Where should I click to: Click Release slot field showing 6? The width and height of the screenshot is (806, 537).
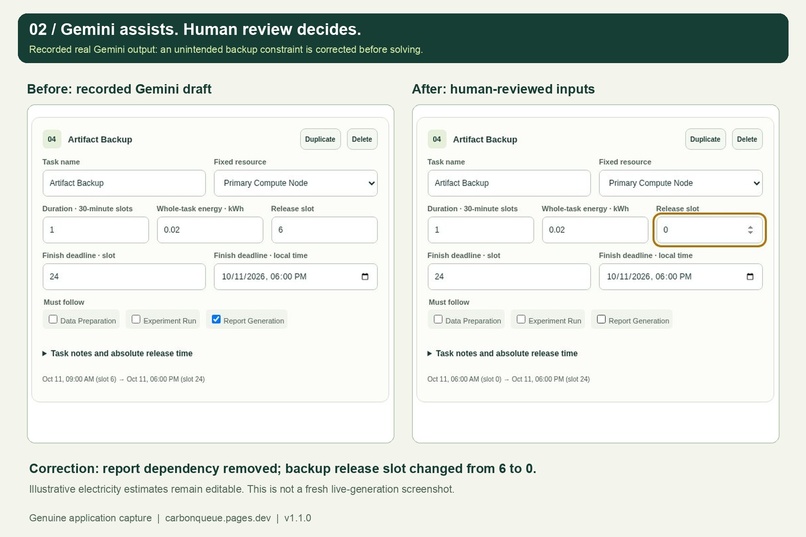(324, 230)
